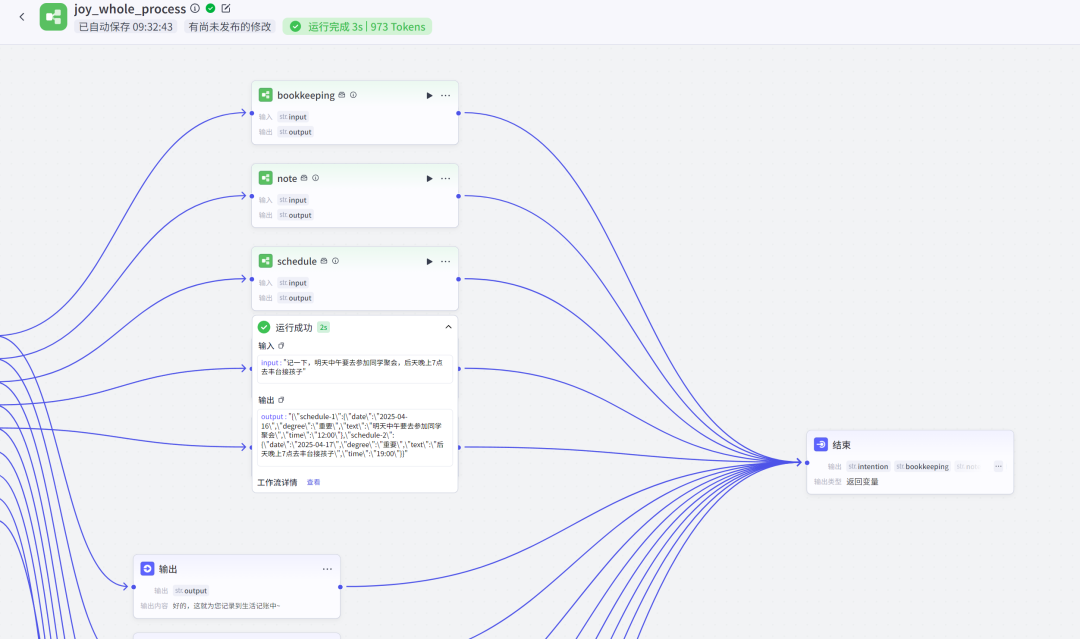Run the note node with play button

(429, 178)
